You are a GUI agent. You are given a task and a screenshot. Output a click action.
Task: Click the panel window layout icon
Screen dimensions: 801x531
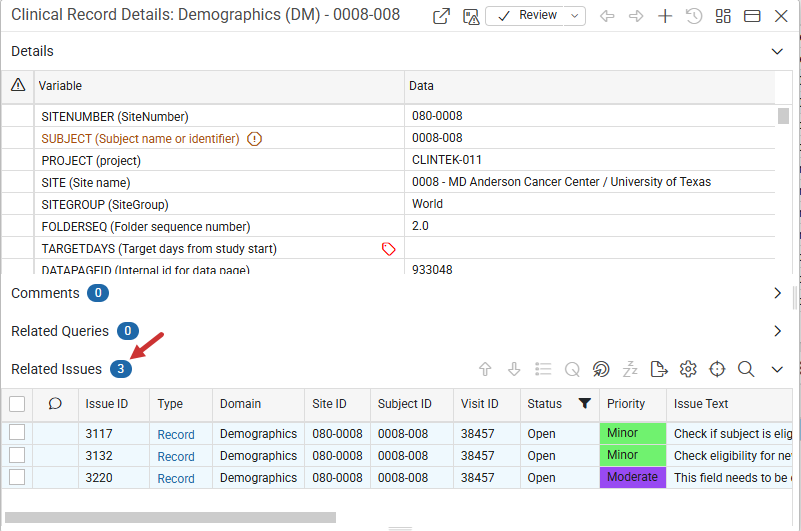tap(752, 16)
